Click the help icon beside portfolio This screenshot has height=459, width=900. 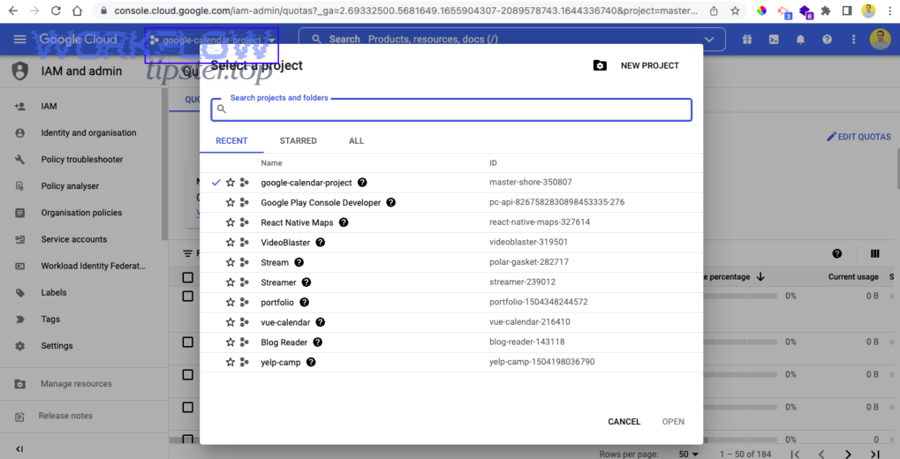[304, 302]
